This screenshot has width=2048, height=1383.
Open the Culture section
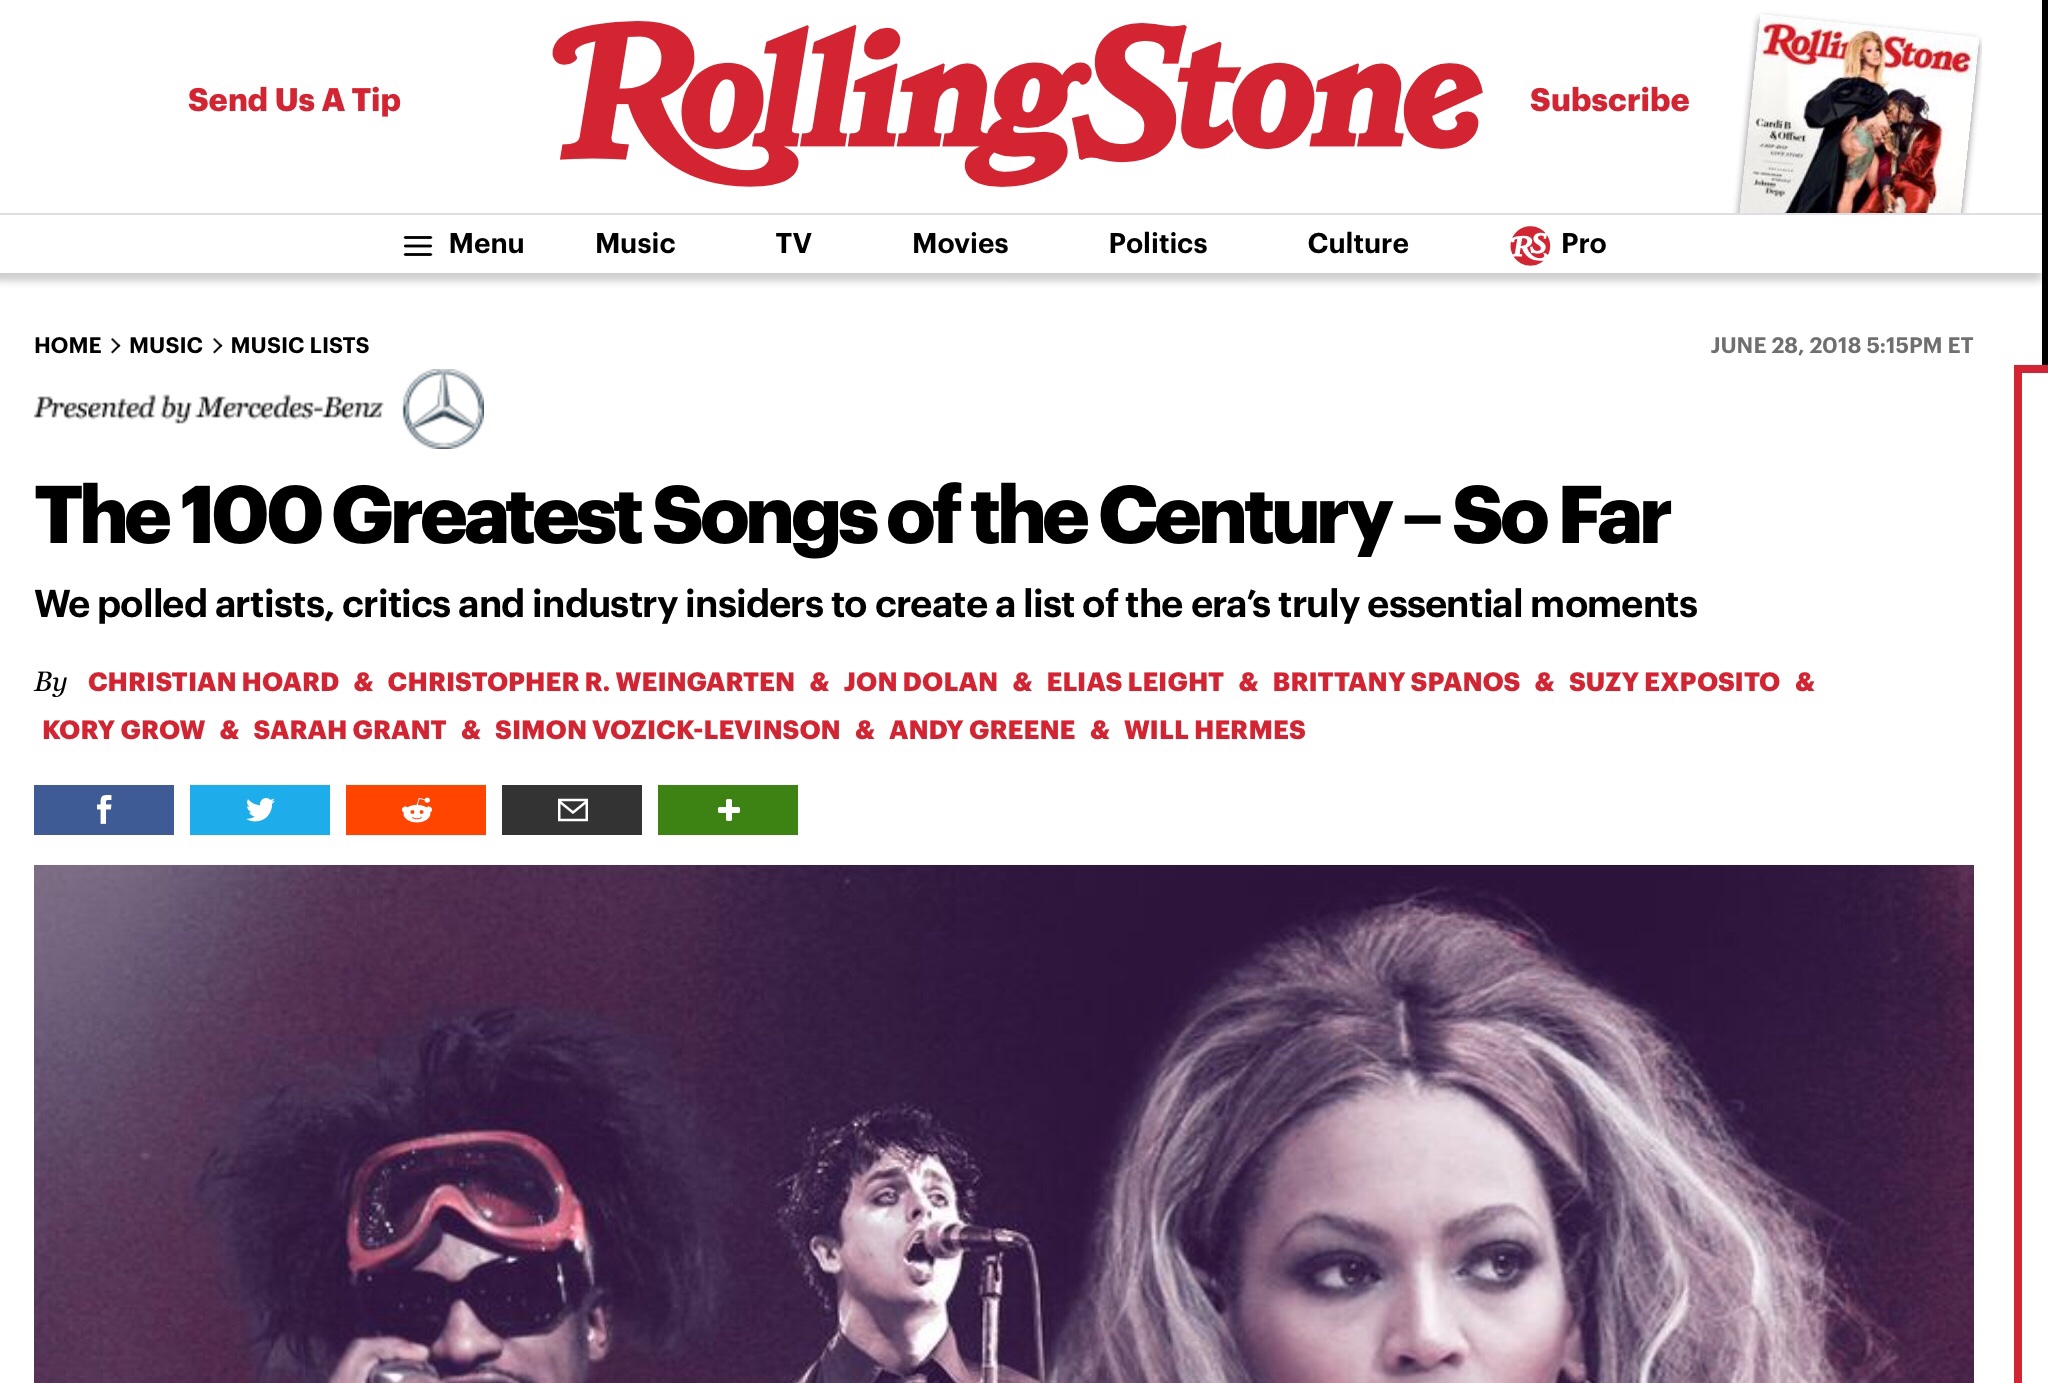coord(1358,244)
